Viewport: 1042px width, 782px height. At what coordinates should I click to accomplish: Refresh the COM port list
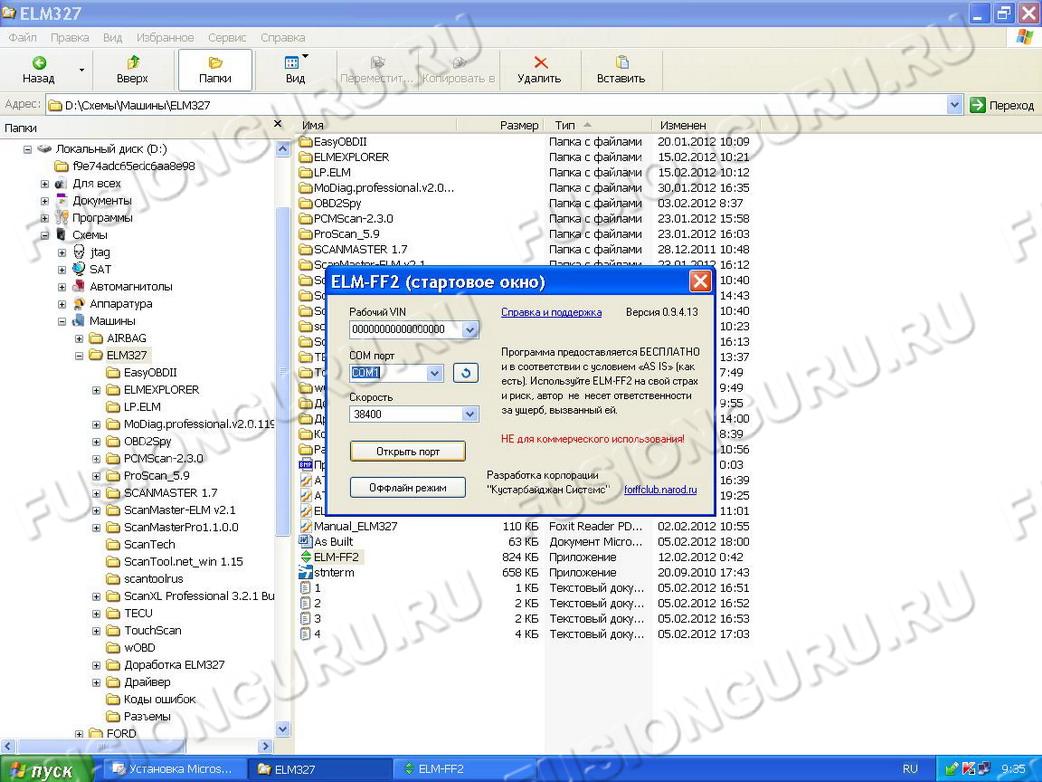465,373
